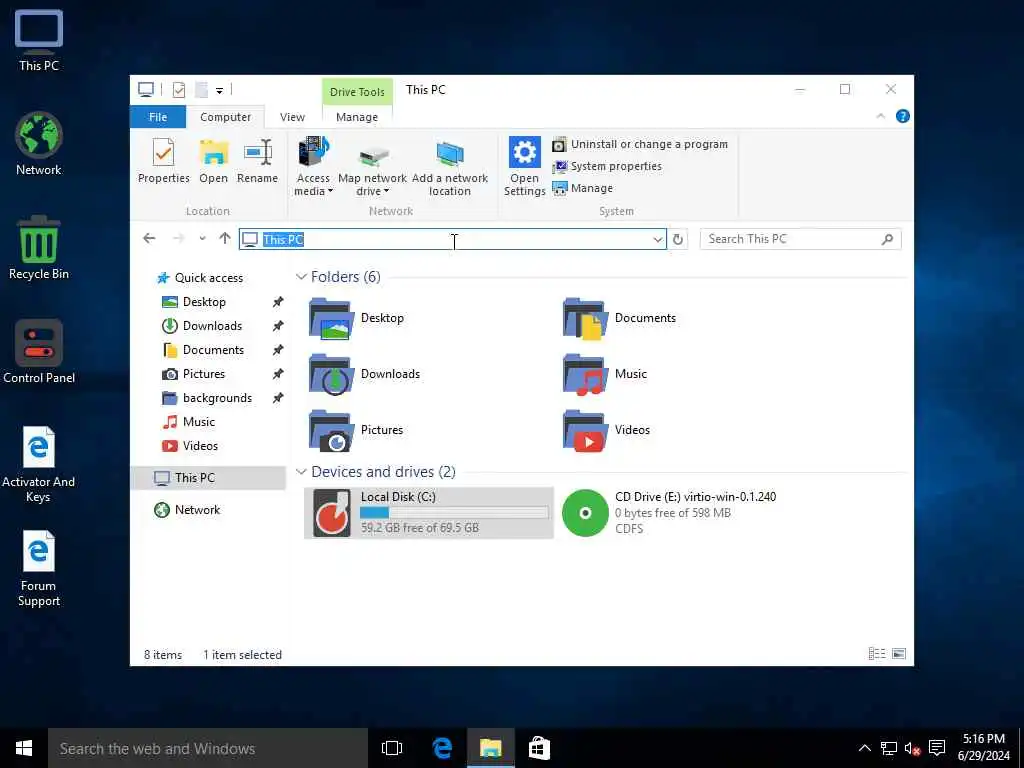The height and width of the screenshot is (768, 1024).
Task: Select Control Panel desktop icon
Action: tap(39, 351)
